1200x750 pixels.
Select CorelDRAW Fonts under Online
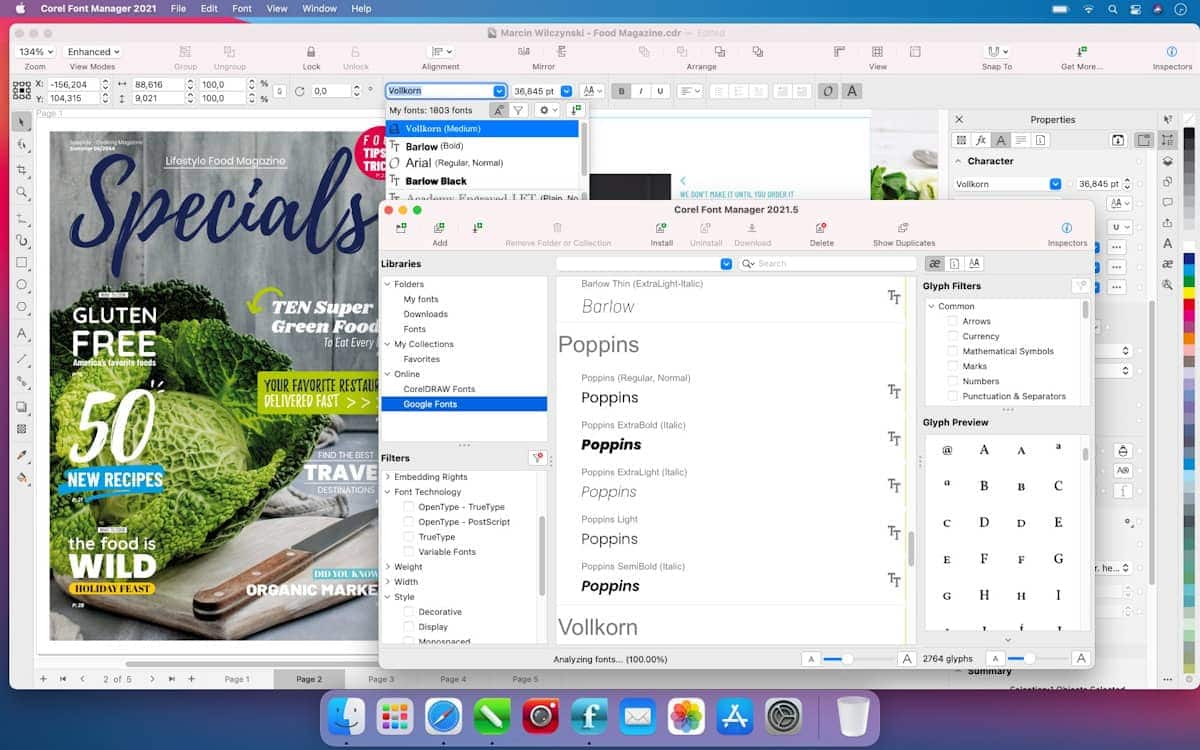tap(439, 389)
